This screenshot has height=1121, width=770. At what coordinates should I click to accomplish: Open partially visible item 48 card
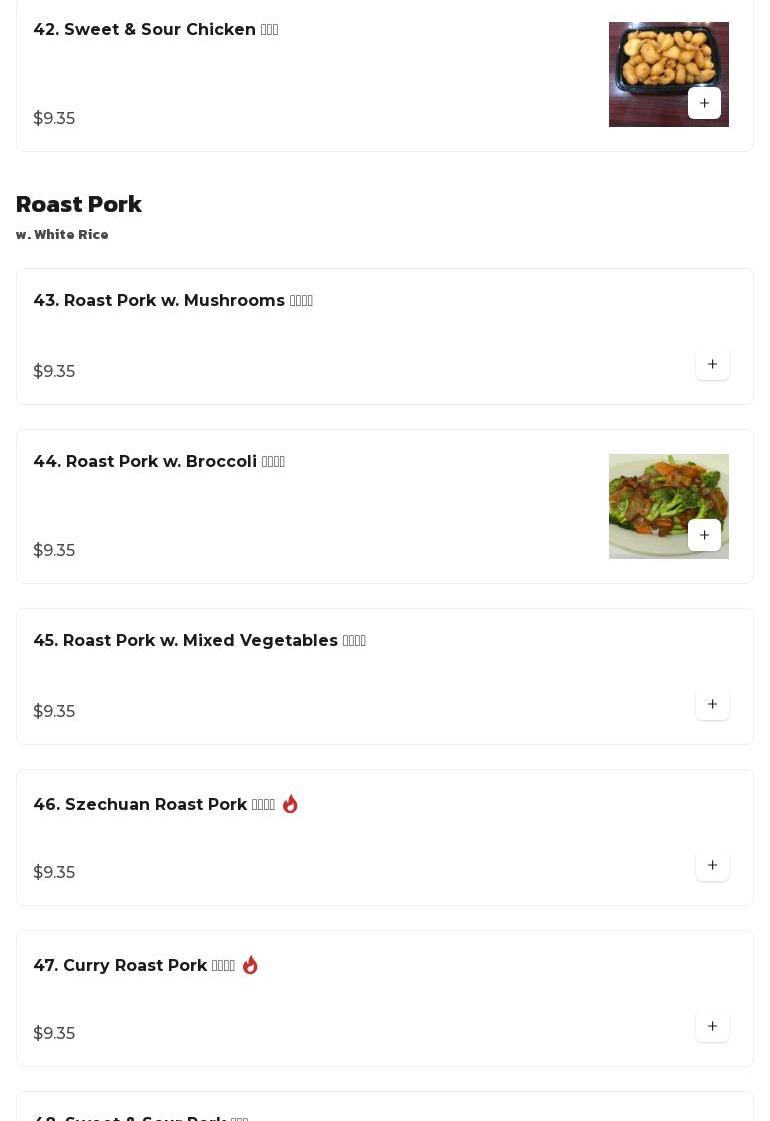tap(384, 1110)
